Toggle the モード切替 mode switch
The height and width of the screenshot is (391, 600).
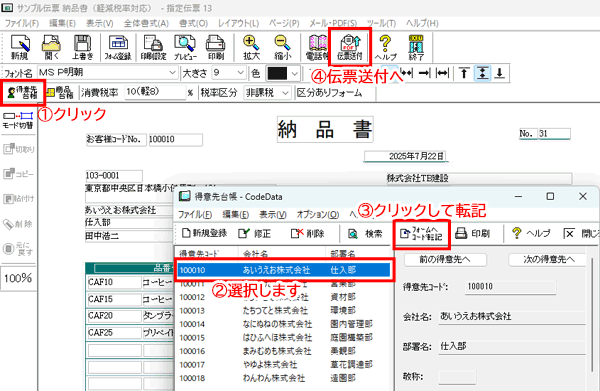(x=18, y=120)
